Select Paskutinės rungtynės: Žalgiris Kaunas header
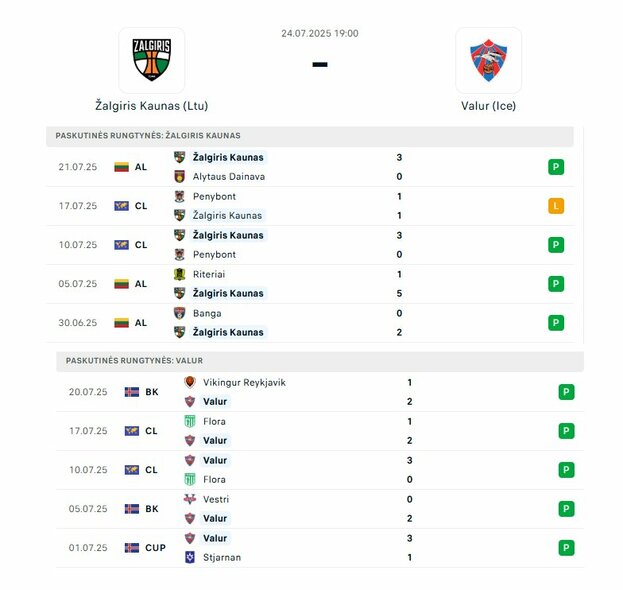 310,136
